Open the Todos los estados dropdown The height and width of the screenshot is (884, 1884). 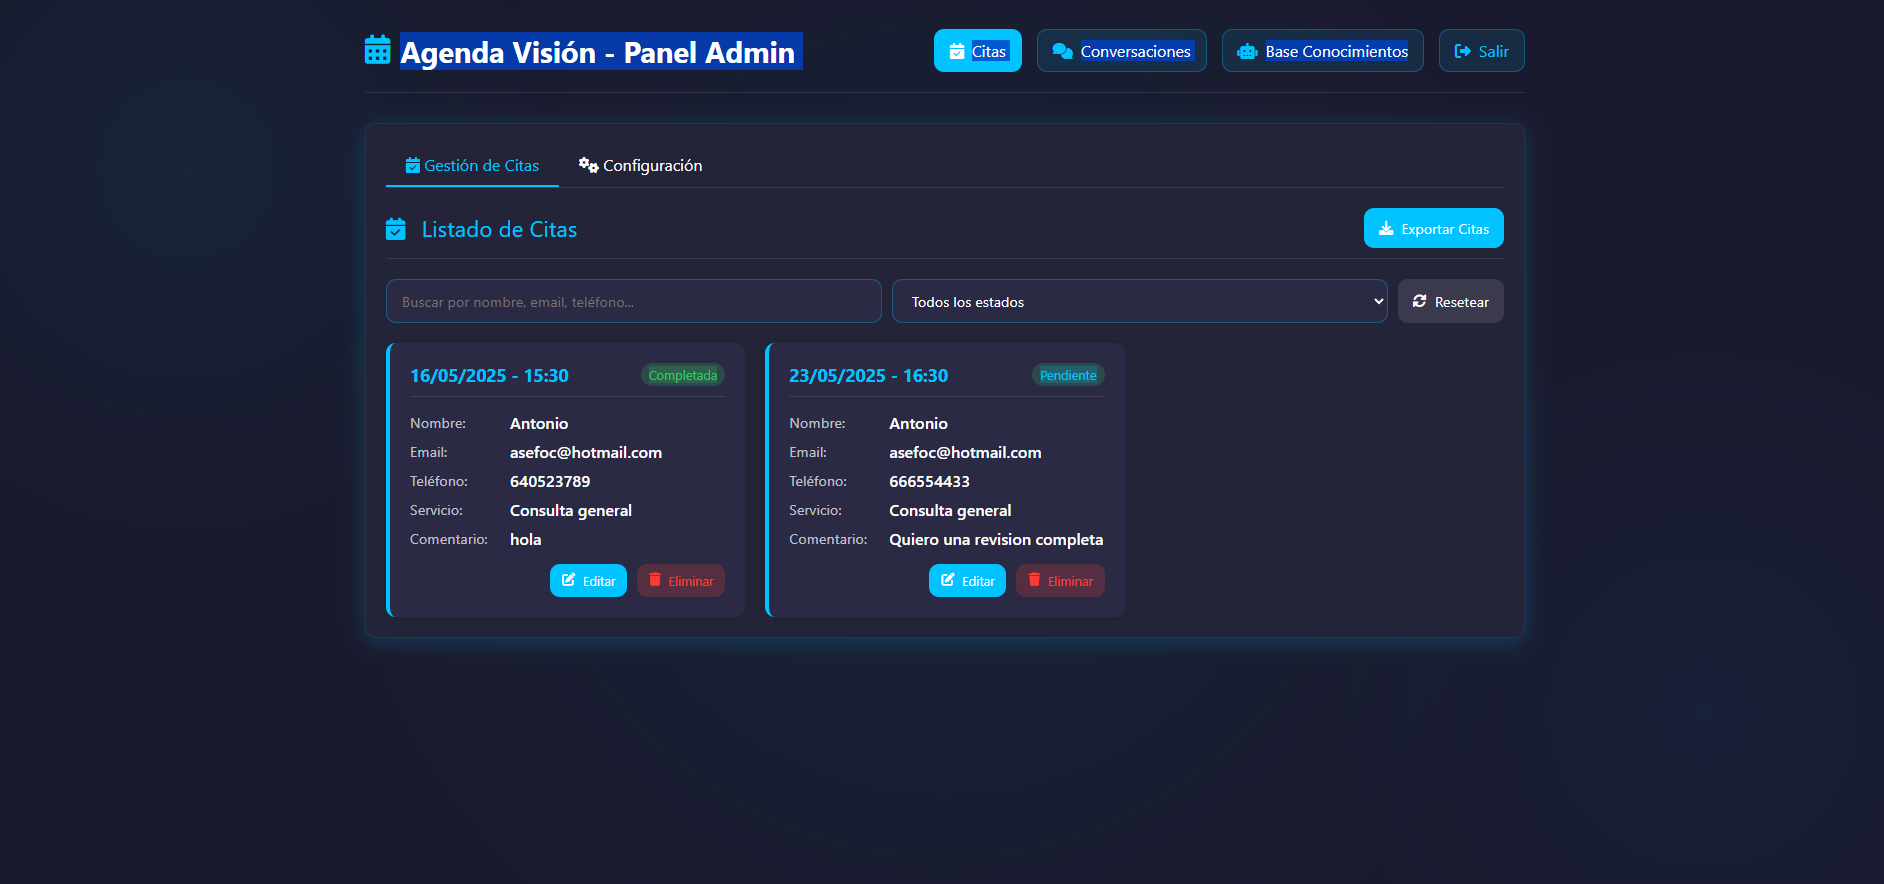(x=1139, y=301)
